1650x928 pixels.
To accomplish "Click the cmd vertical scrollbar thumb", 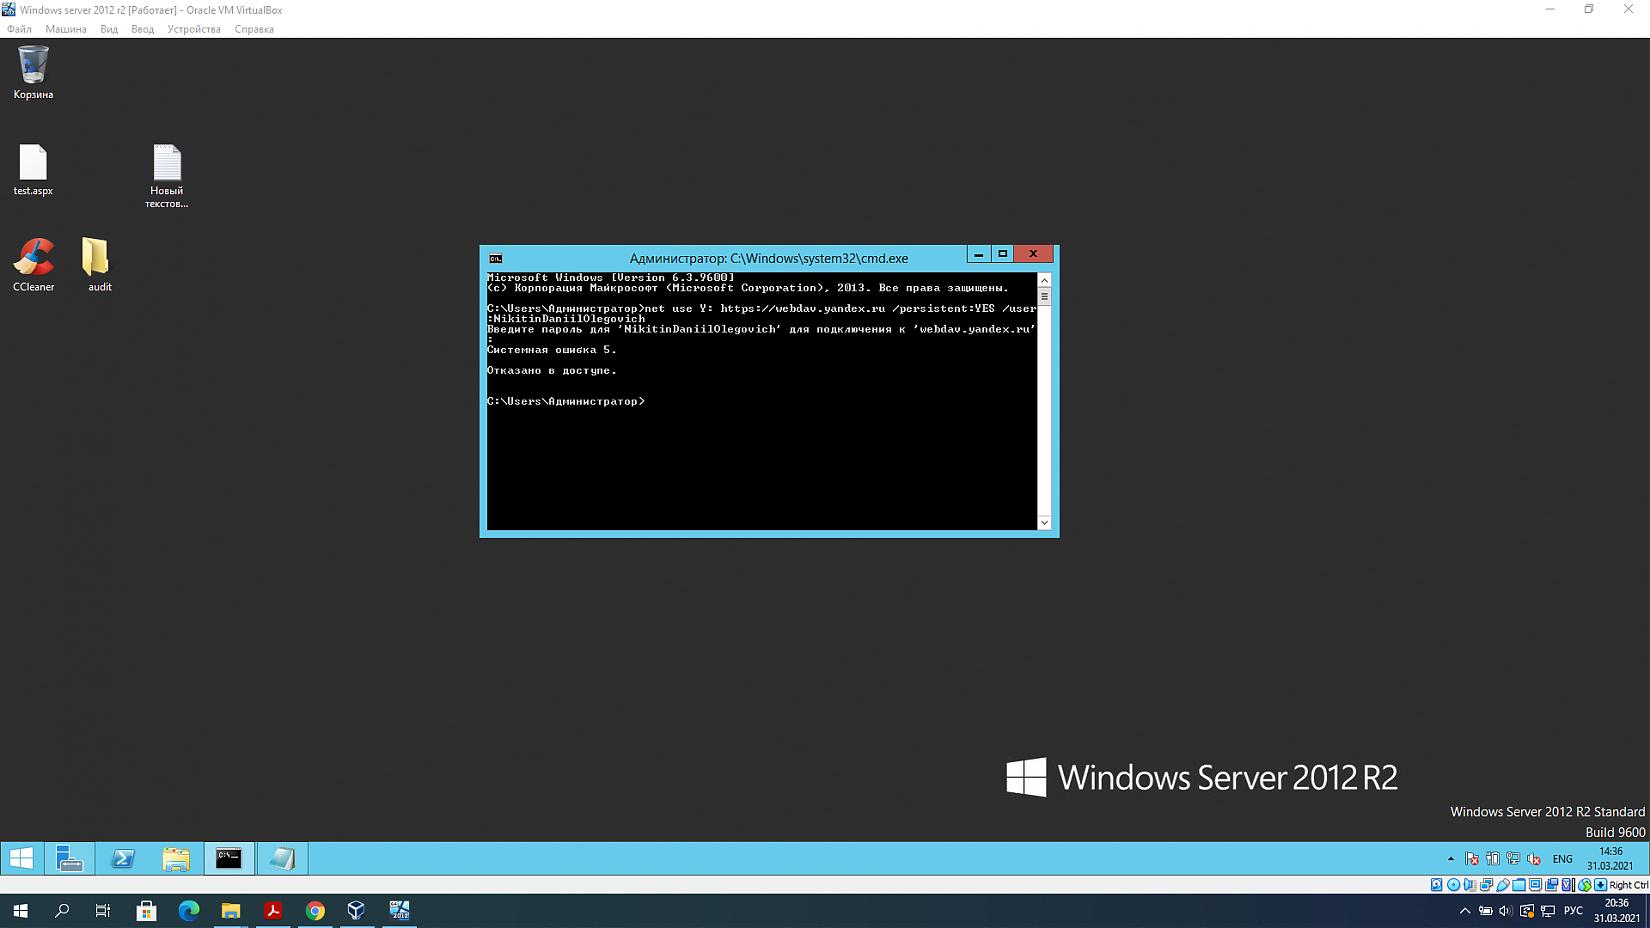I will click(x=1044, y=296).
